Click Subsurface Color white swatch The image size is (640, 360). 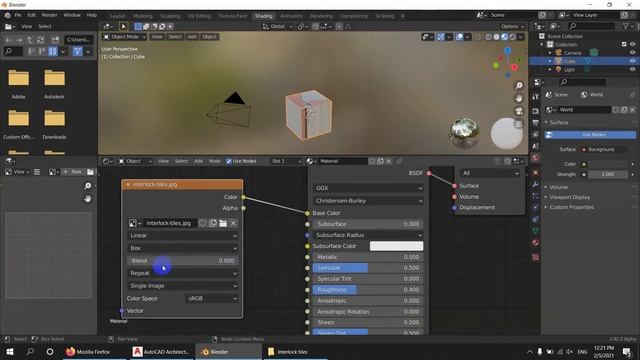pos(396,246)
